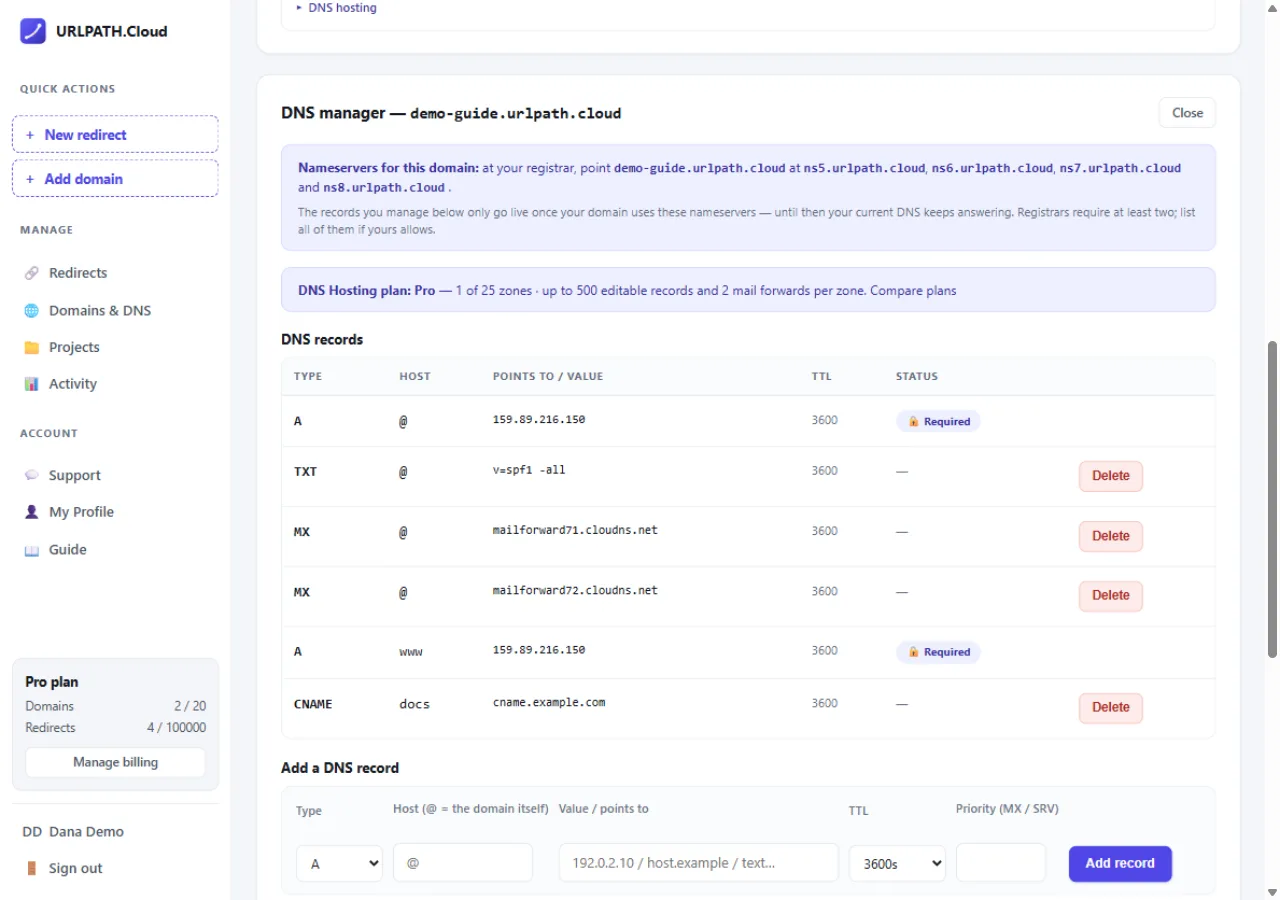This screenshot has height=900, width=1280.
Task: Close the DNS manager panel
Action: point(1187,113)
